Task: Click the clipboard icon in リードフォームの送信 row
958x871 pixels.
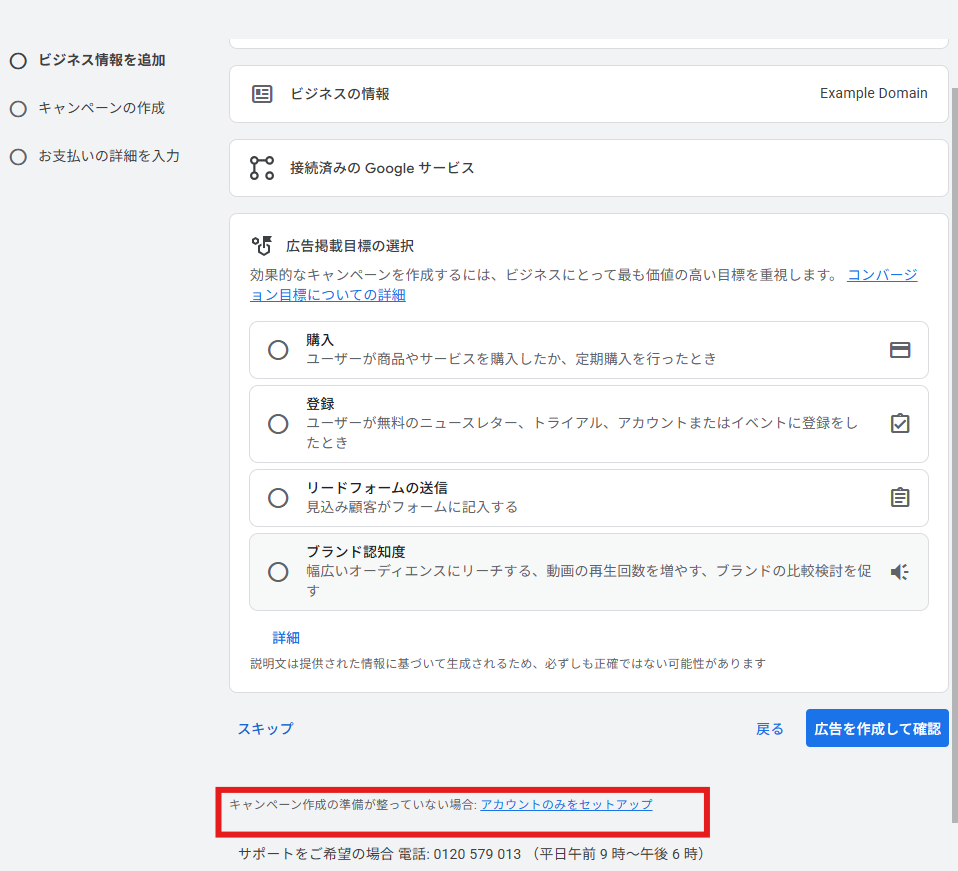Action: click(x=899, y=497)
